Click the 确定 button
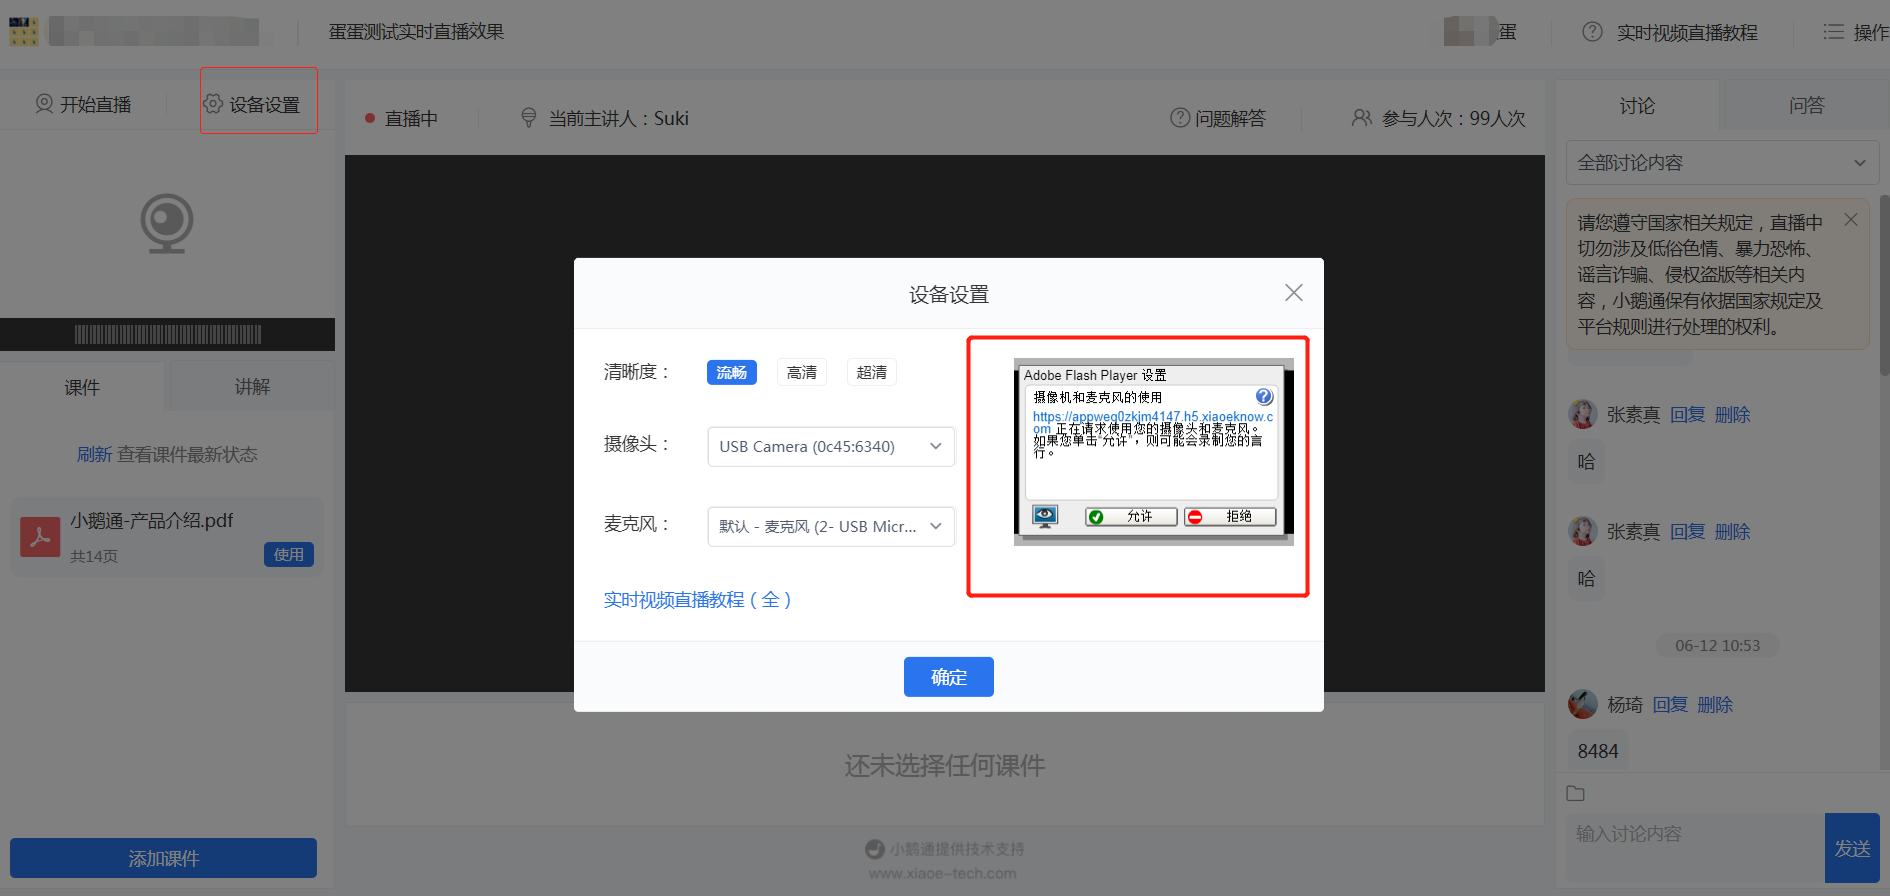Screen dimensions: 1890x896 (x=948, y=677)
